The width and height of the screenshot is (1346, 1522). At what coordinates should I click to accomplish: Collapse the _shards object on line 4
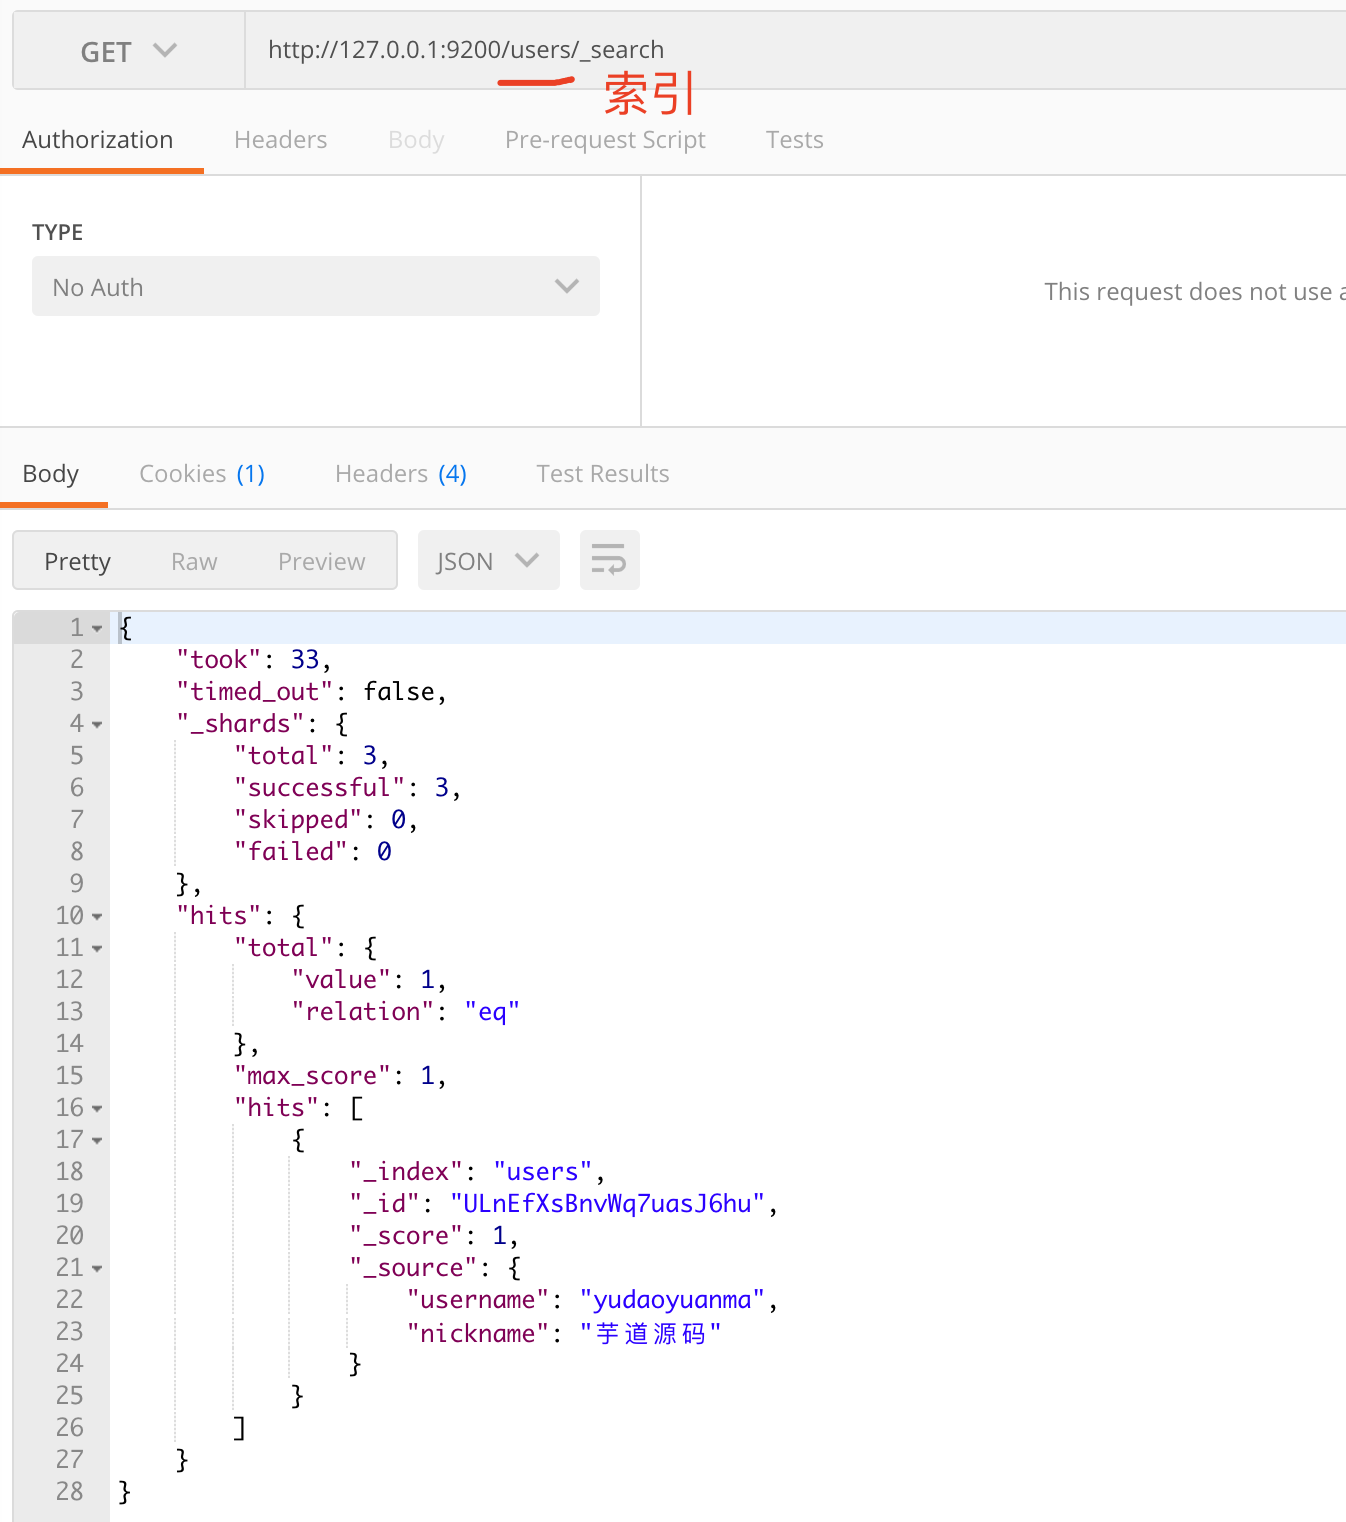pyautogui.click(x=97, y=725)
